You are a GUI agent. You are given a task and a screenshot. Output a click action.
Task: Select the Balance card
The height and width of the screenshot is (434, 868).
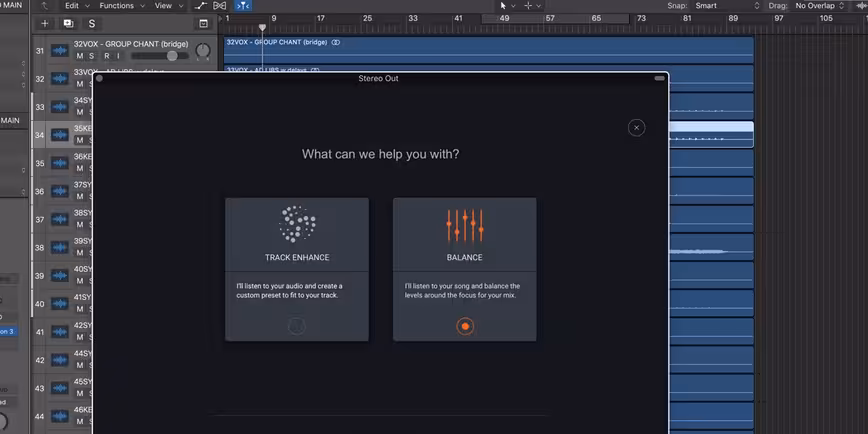pos(464,270)
